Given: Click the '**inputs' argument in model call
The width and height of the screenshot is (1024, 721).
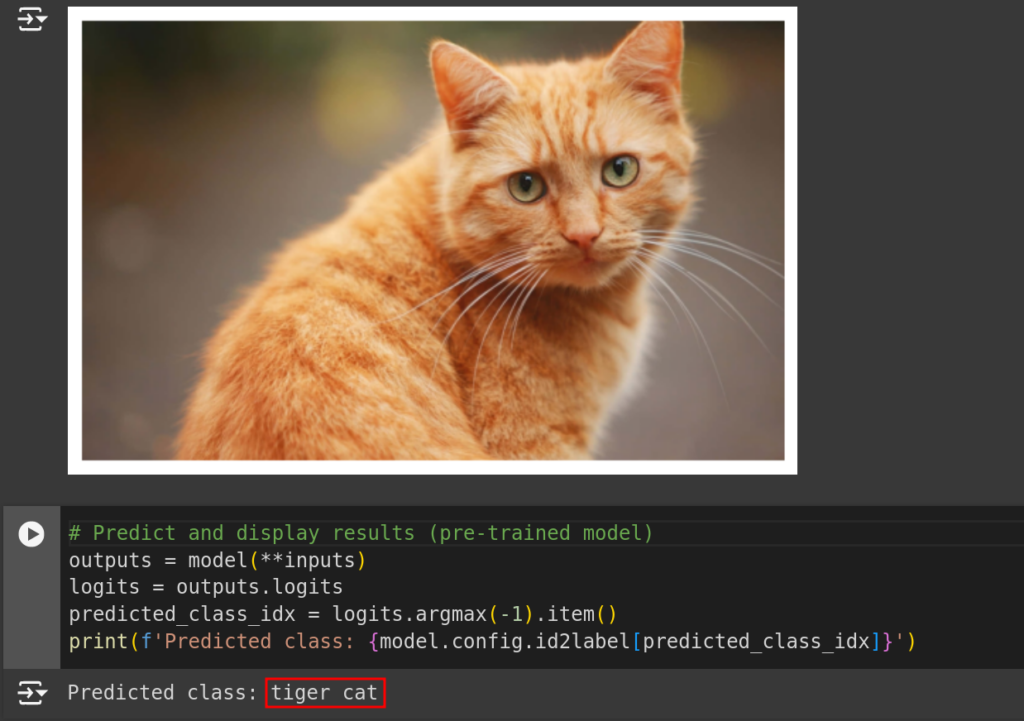Looking at the screenshot, I should click(x=308, y=560).
